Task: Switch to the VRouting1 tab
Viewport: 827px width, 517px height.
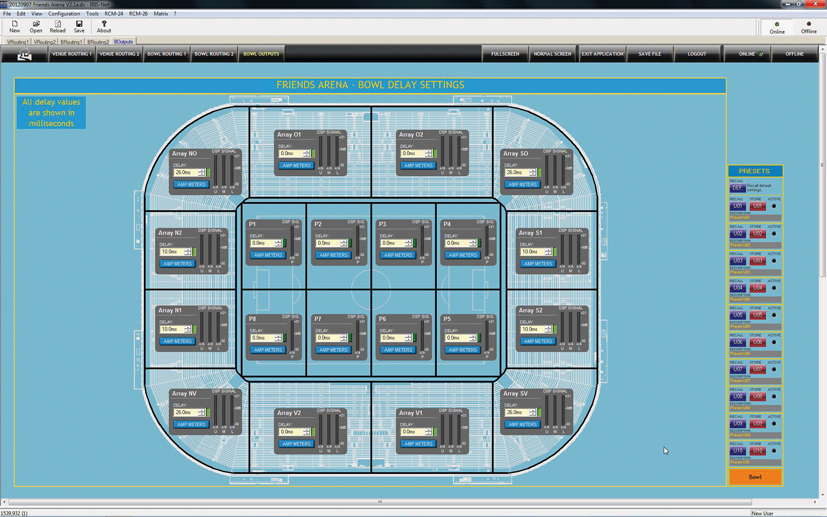Action: click(17, 42)
